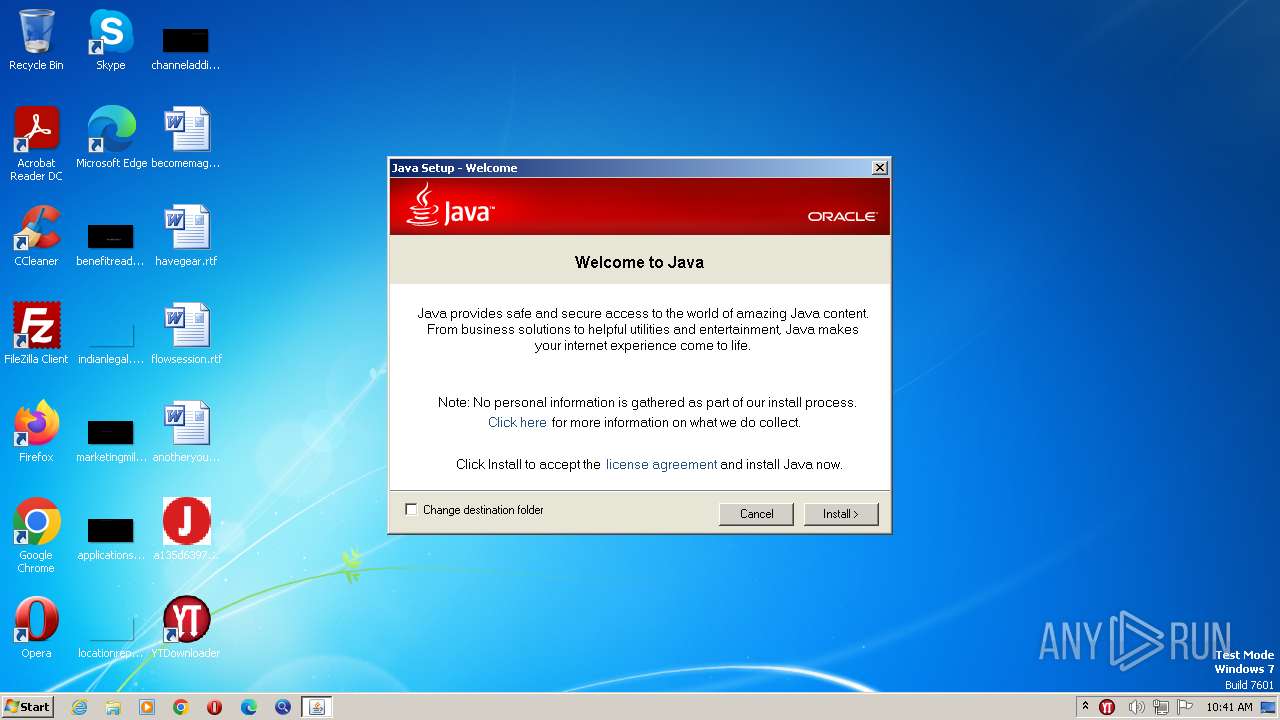Click the Java setup taskbar button
Viewport: 1280px width, 720px height.
click(317, 707)
